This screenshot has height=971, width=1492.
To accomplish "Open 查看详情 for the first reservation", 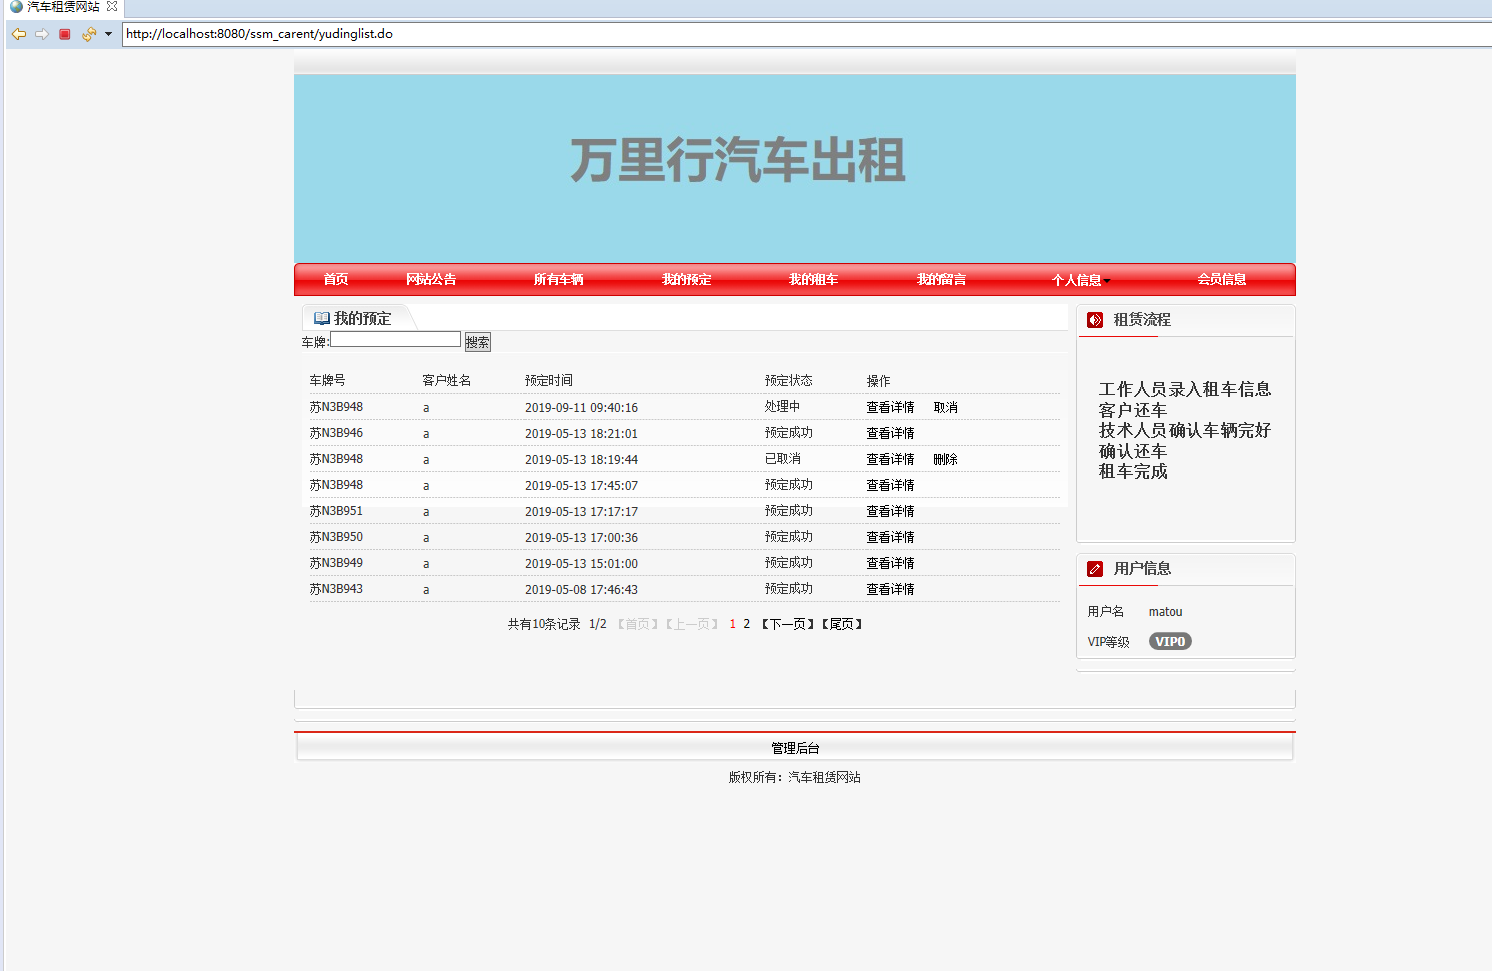I will 890,407.
